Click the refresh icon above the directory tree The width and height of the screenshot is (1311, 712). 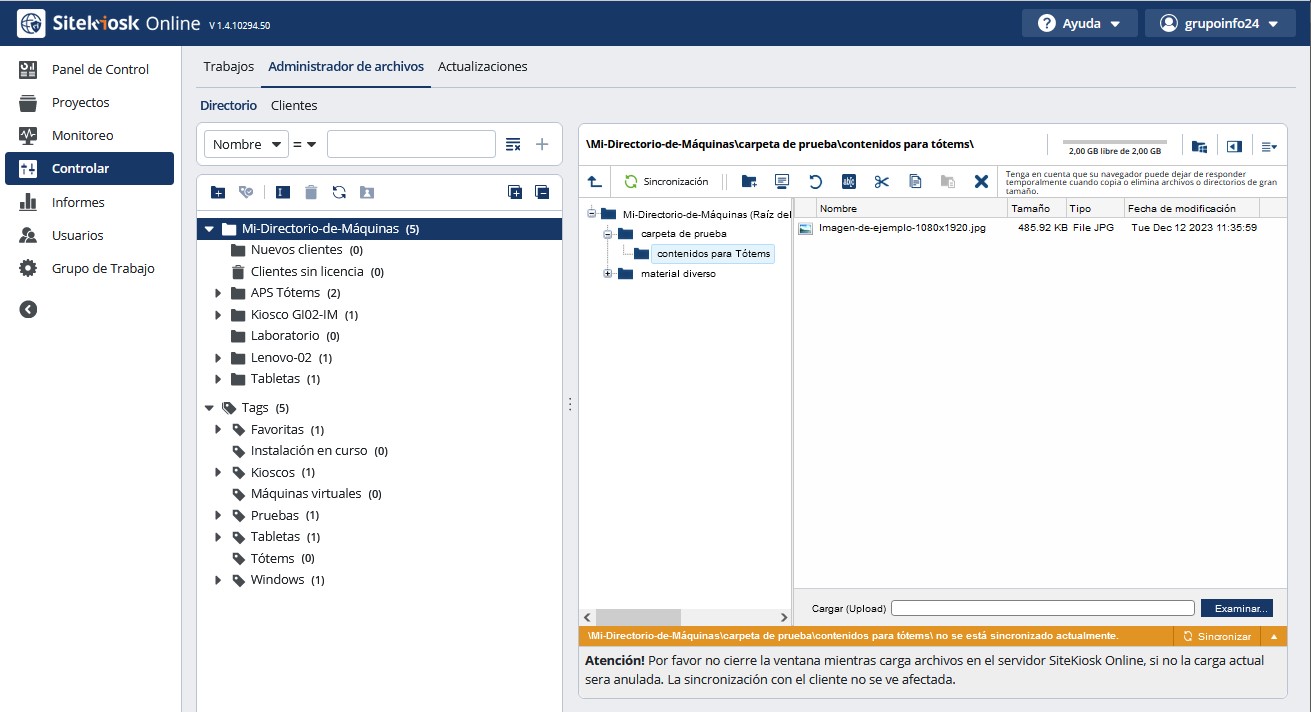coord(339,192)
